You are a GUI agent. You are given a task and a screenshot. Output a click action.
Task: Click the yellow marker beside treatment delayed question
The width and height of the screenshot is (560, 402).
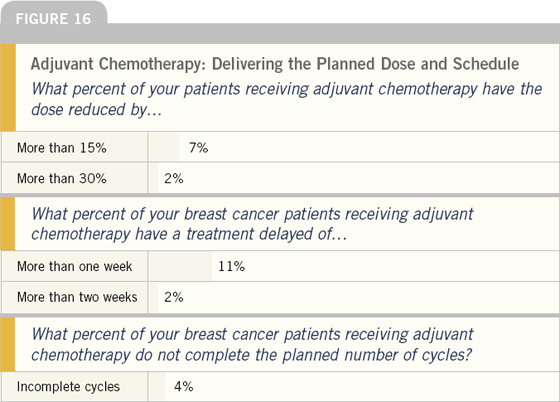pos(9,224)
